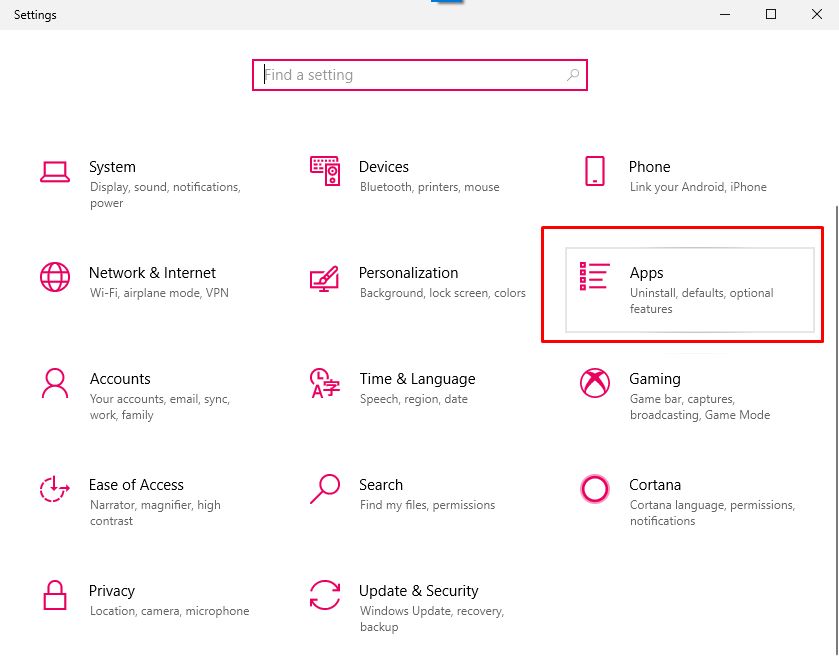The image size is (839, 667).
Task: Click the Gaming Xbox icon
Action: click(x=594, y=383)
